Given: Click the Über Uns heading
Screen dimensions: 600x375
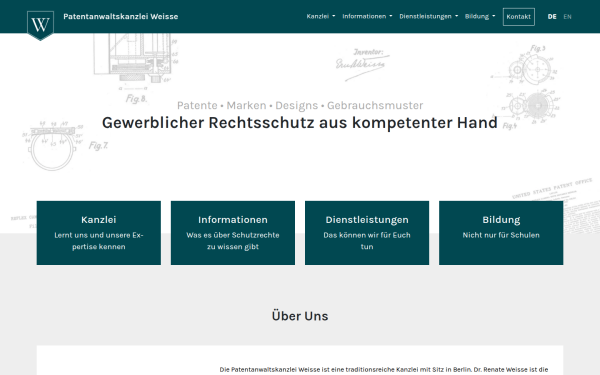Looking at the screenshot, I should (300, 316).
